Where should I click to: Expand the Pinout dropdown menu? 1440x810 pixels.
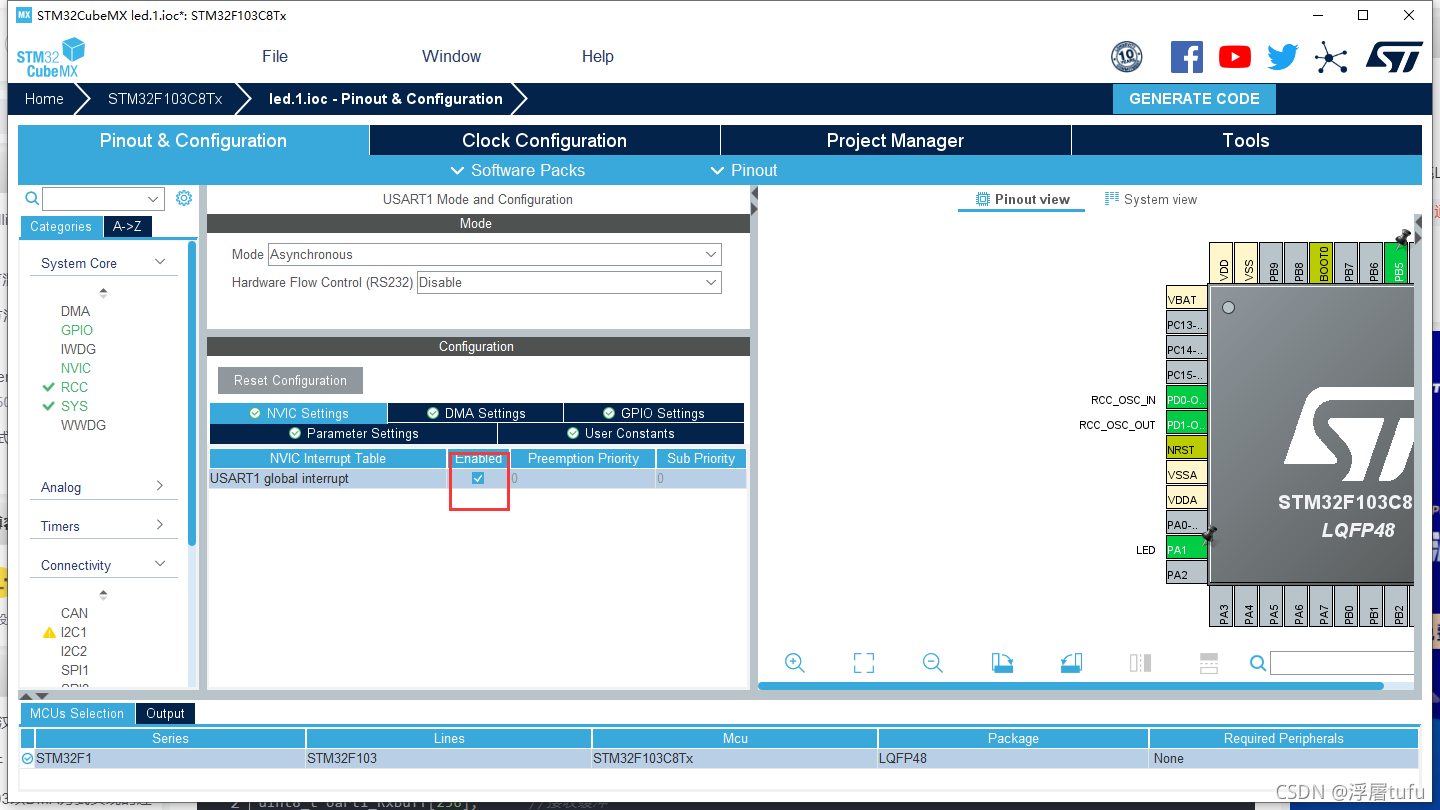point(743,170)
